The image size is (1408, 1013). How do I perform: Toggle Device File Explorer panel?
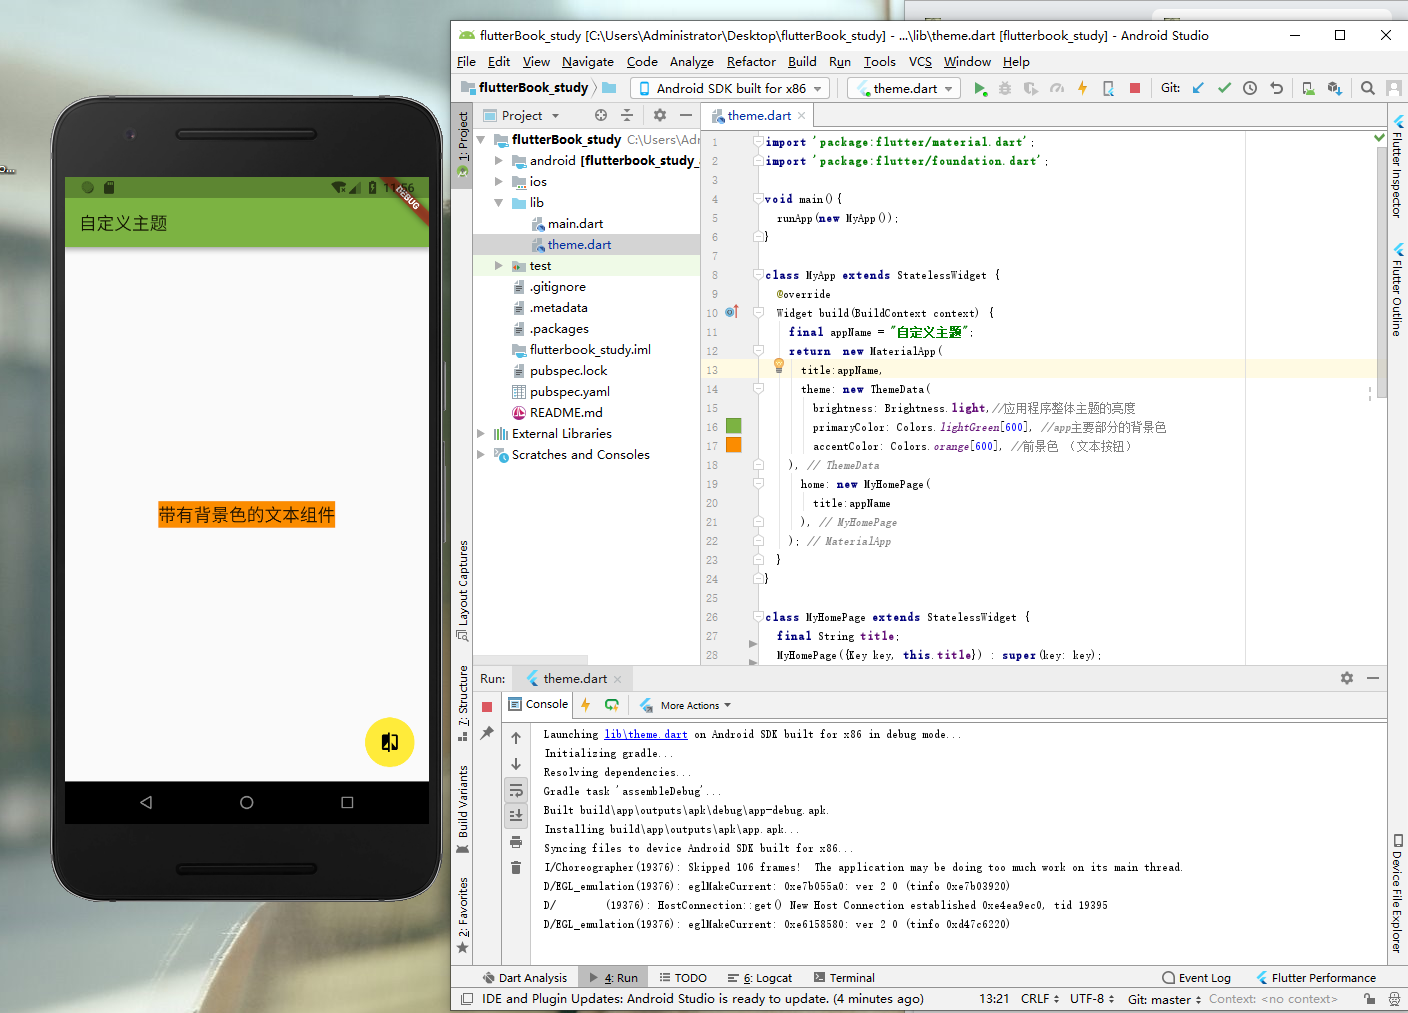(x=1397, y=893)
